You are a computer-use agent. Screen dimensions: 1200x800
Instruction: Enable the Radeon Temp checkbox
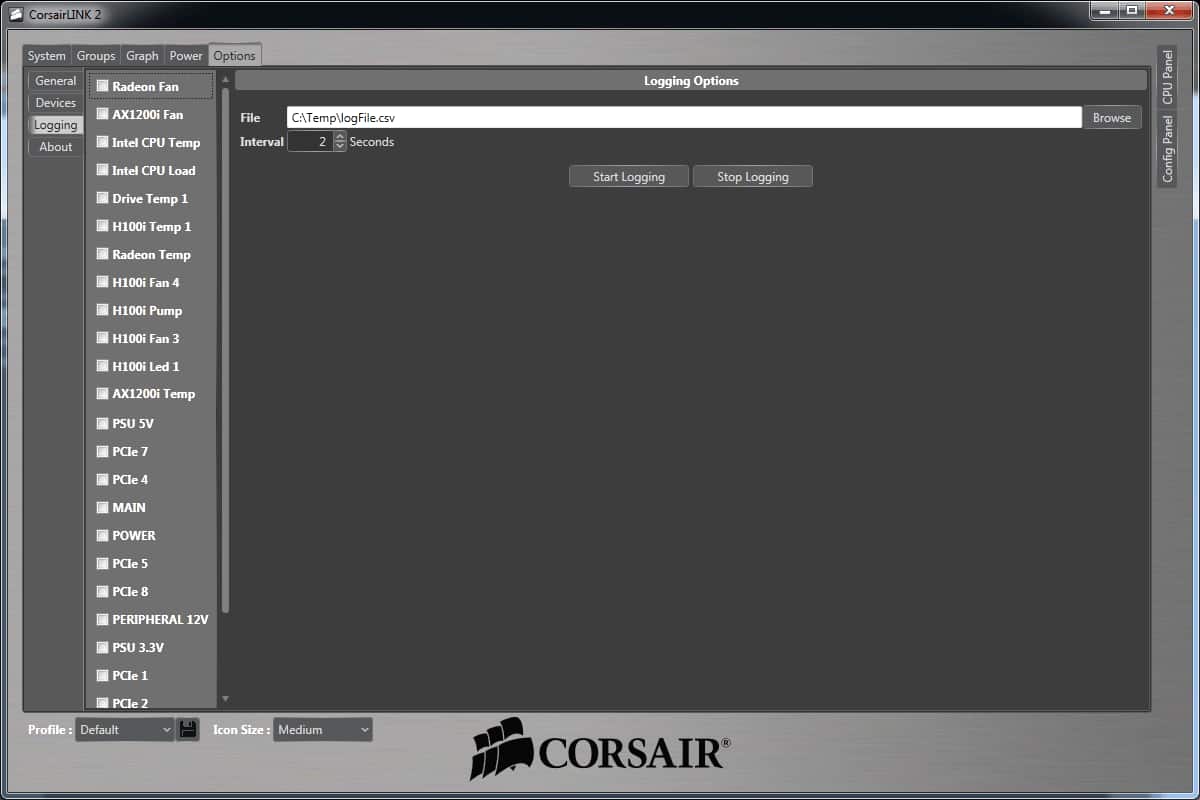coord(102,255)
